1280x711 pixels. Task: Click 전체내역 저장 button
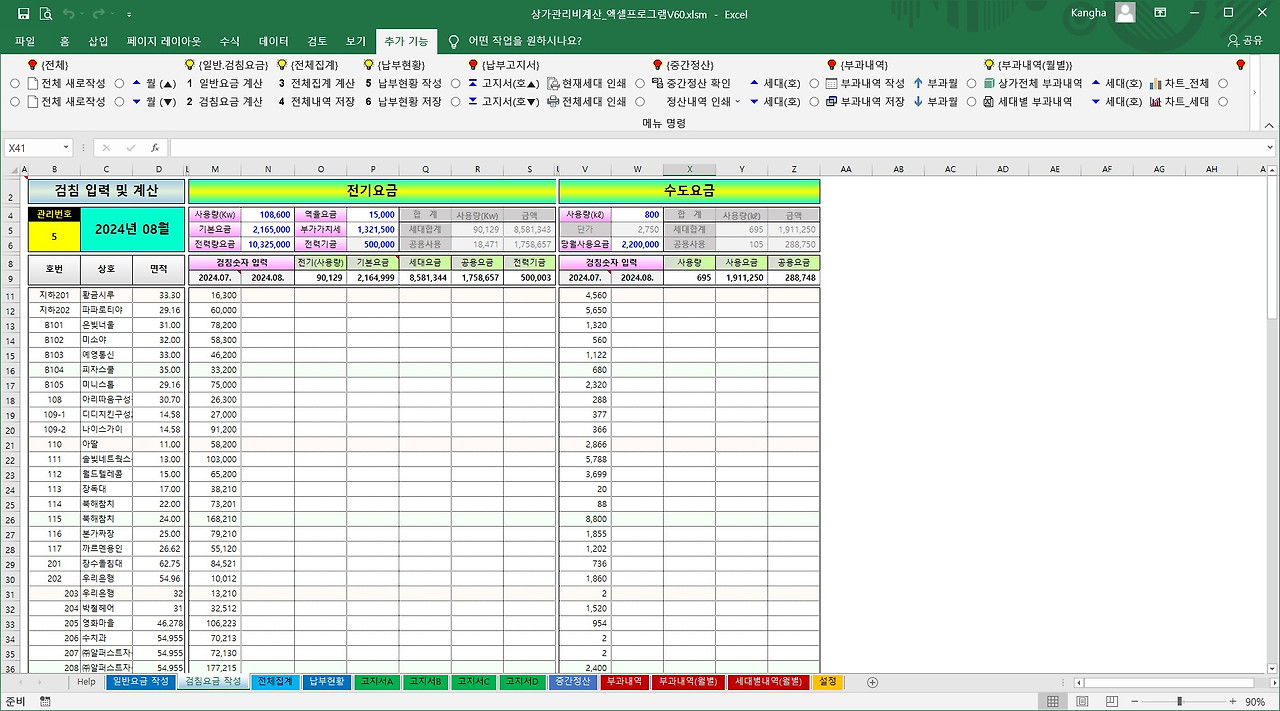click(316, 101)
